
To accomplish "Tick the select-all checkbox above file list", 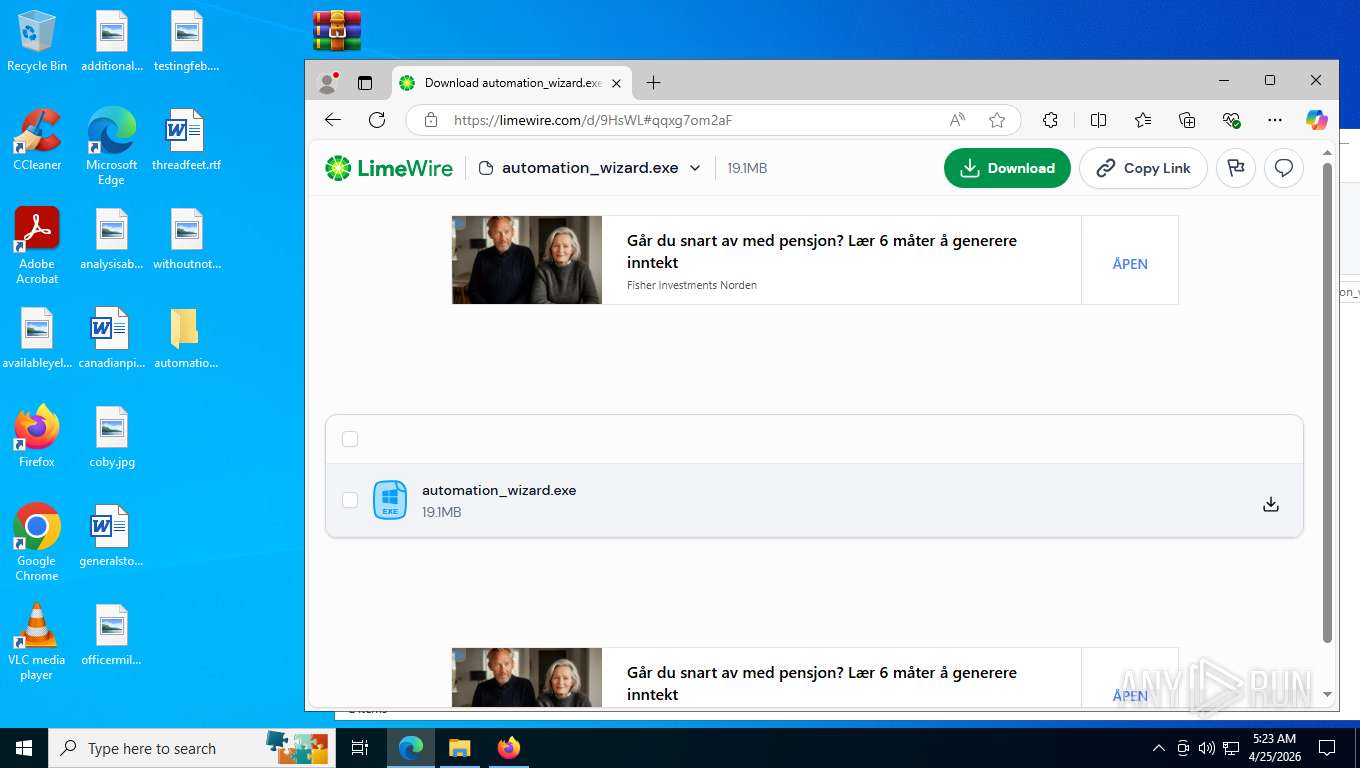I will [350, 439].
